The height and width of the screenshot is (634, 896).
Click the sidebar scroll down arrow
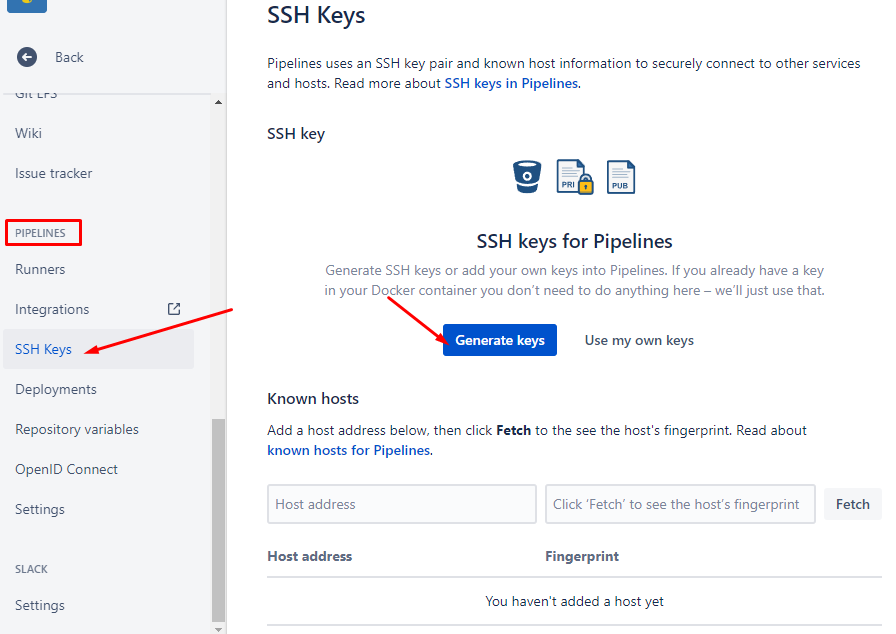coord(218,629)
